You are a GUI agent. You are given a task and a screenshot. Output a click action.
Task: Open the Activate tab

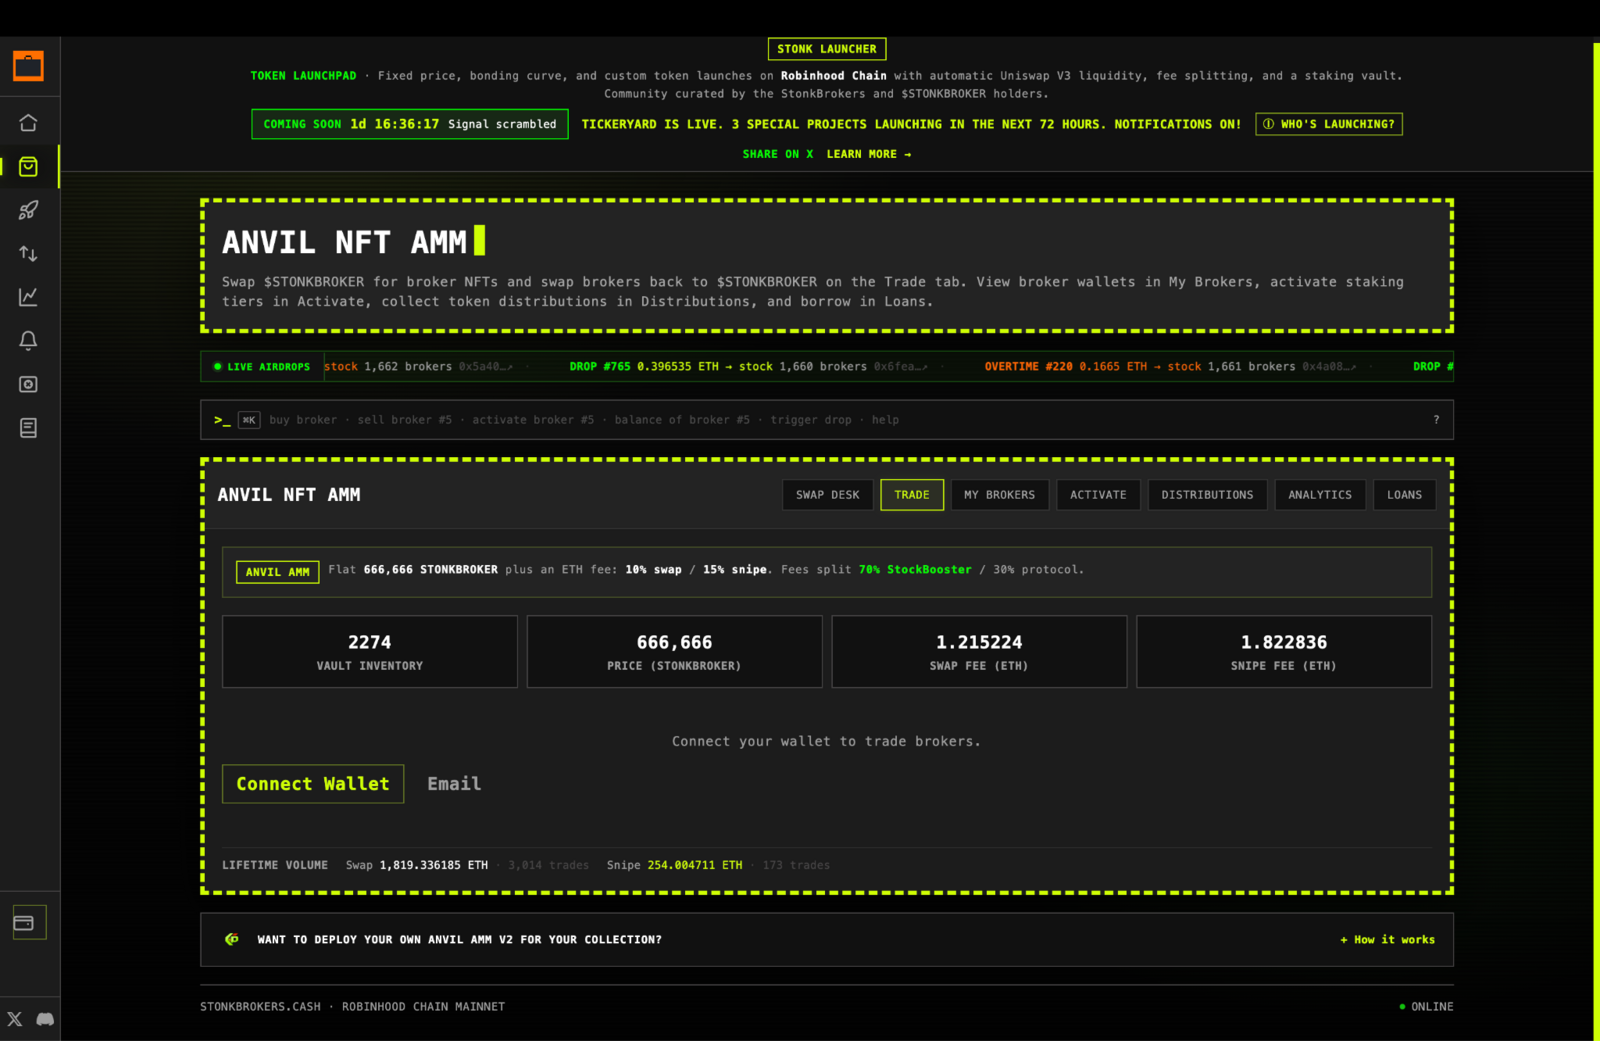click(1098, 495)
